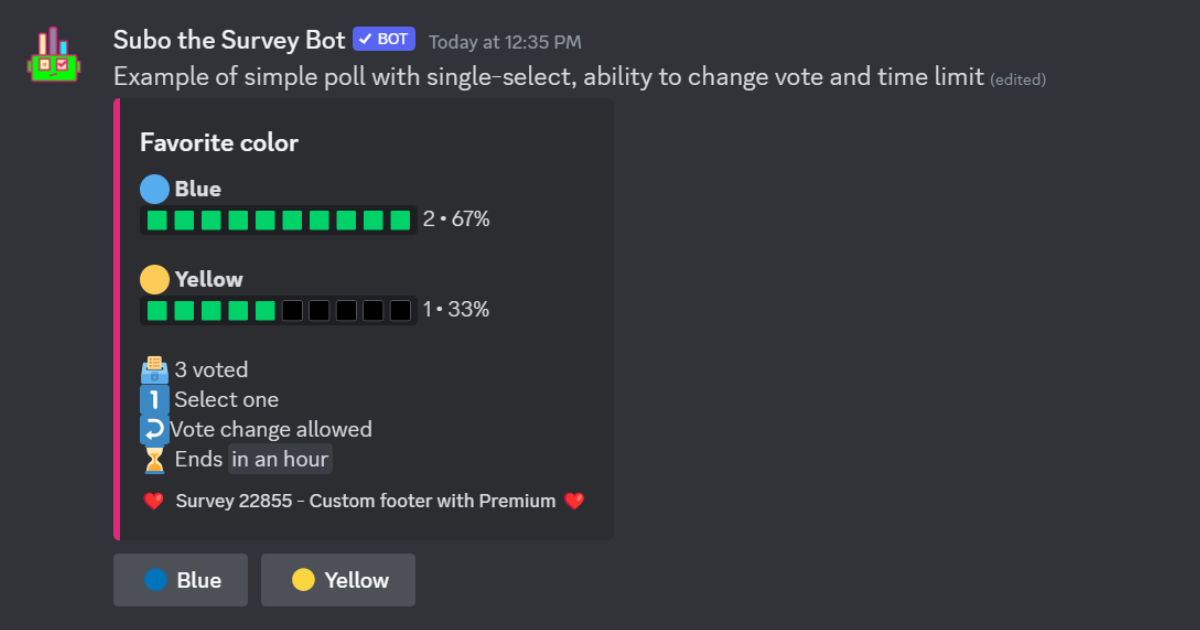Click the Blue green progress bar

point(279,220)
